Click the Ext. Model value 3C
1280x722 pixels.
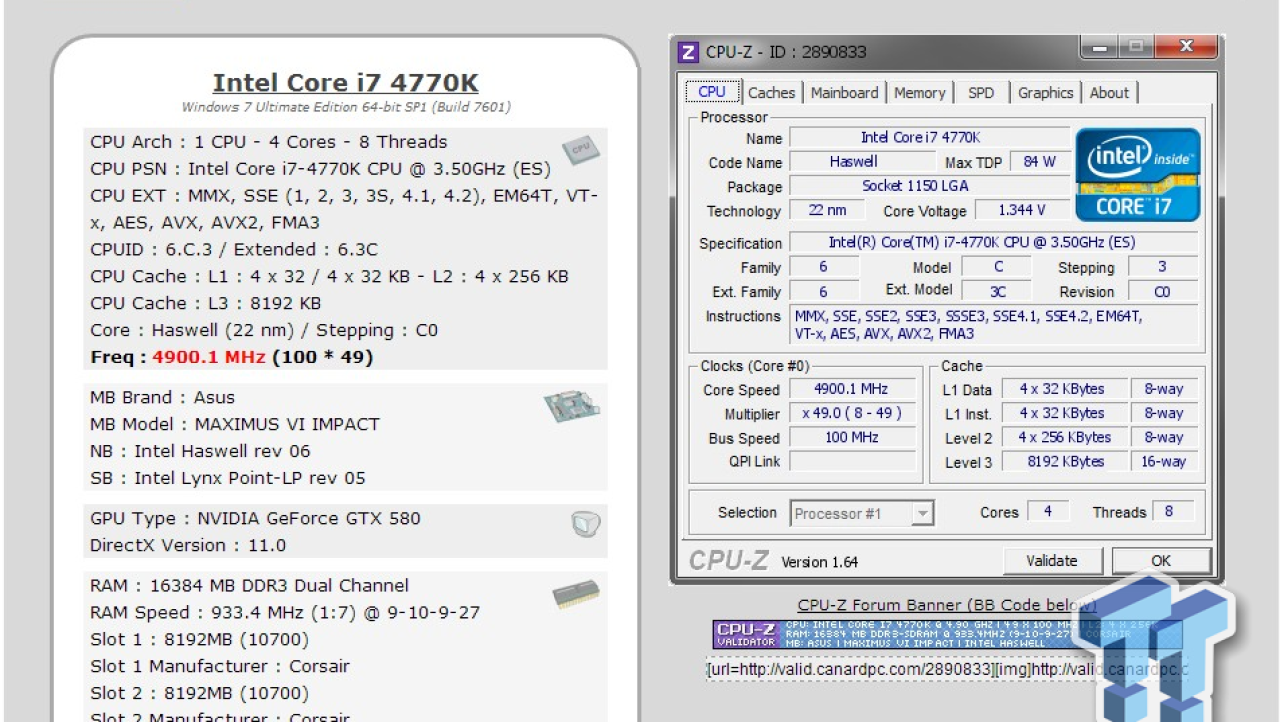(x=997, y=292)
